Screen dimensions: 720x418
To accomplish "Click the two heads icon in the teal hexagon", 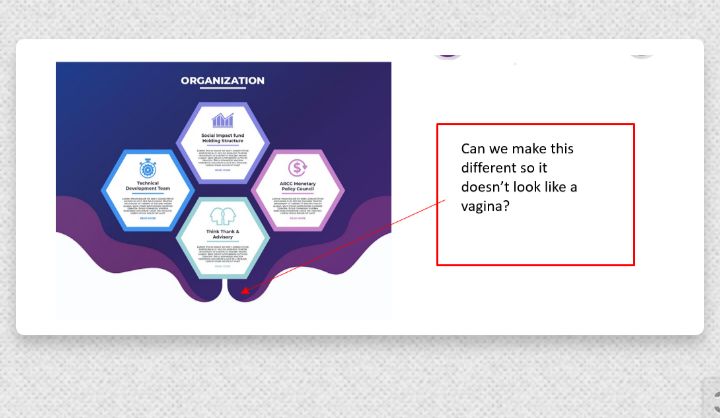I will (223, 216).
